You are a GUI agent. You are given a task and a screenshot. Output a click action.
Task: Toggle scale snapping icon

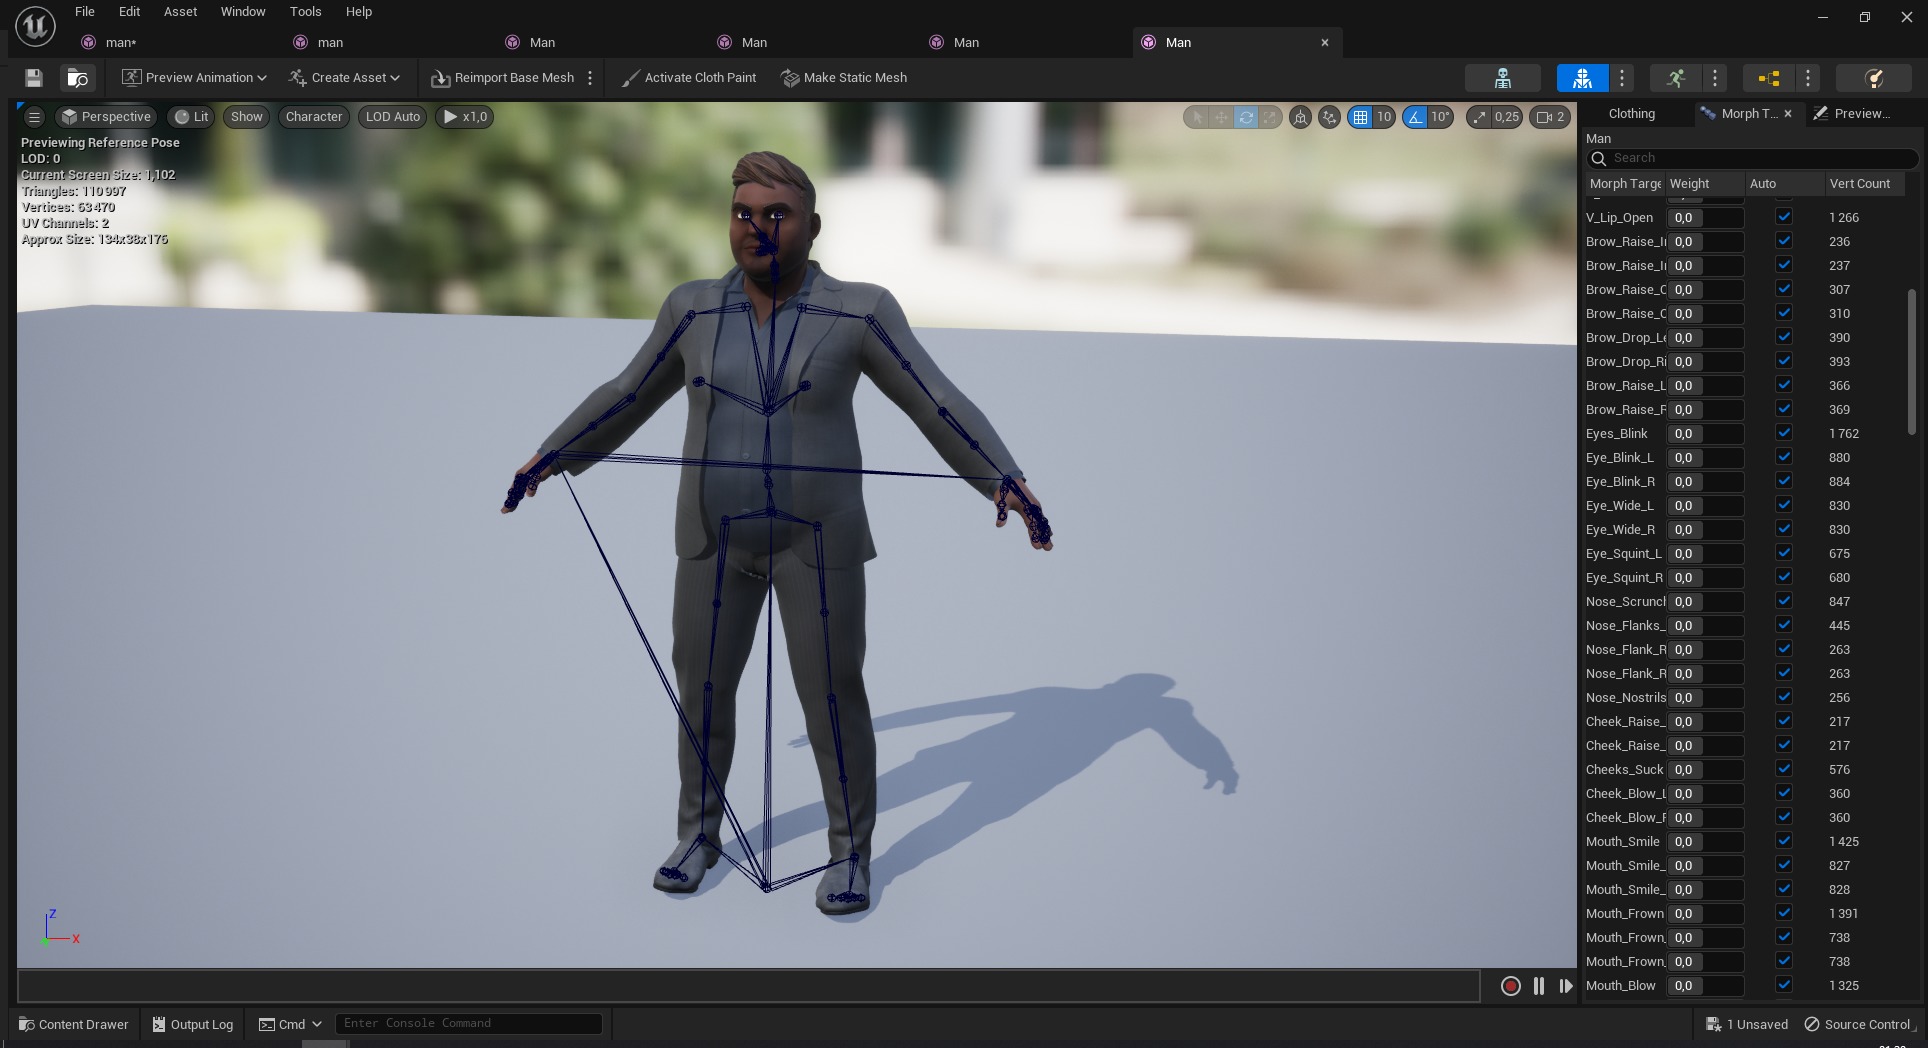[1479, 117]
